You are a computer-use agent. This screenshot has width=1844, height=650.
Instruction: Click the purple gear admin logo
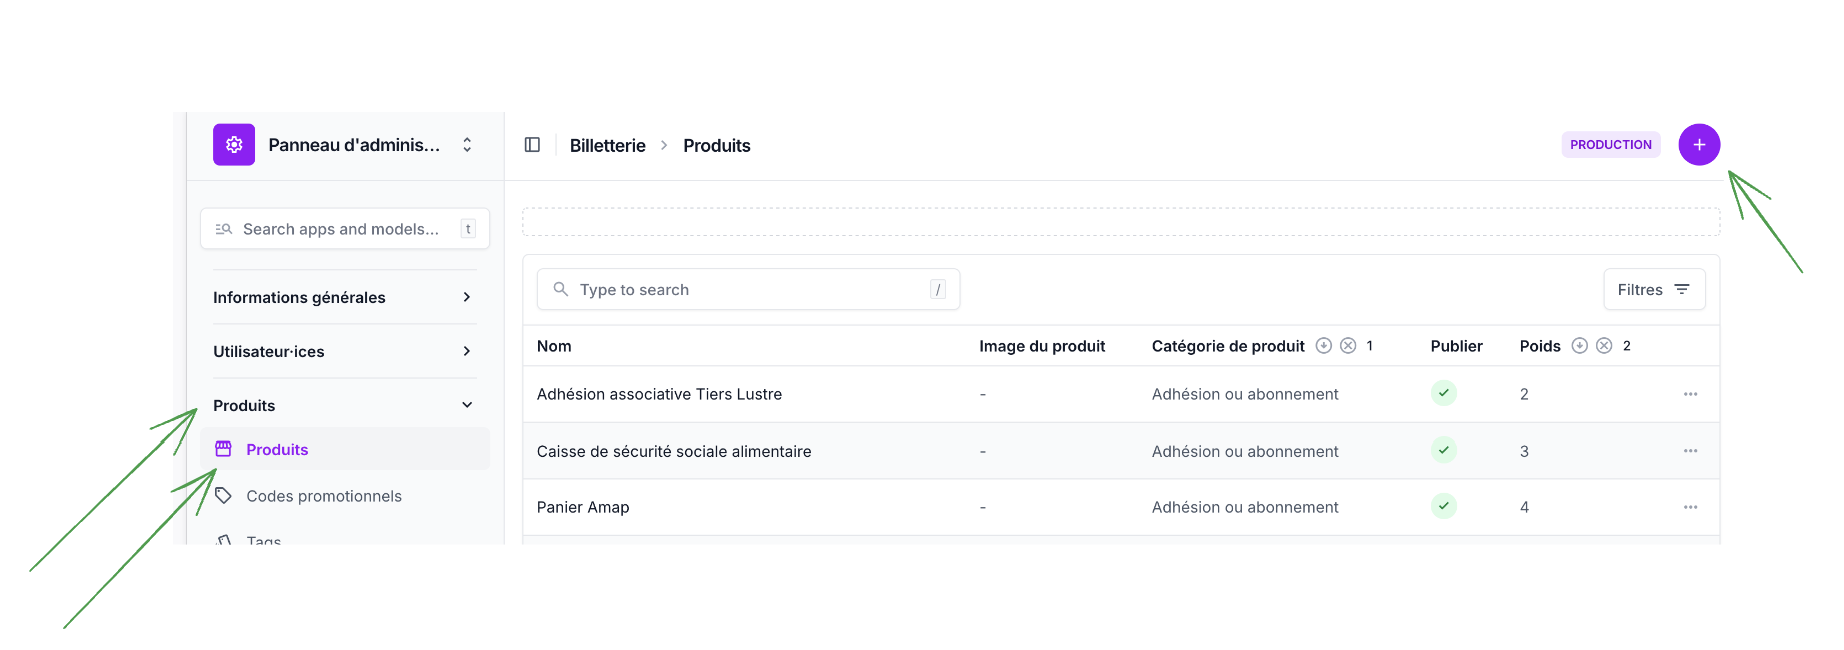[x=234, y=145]
